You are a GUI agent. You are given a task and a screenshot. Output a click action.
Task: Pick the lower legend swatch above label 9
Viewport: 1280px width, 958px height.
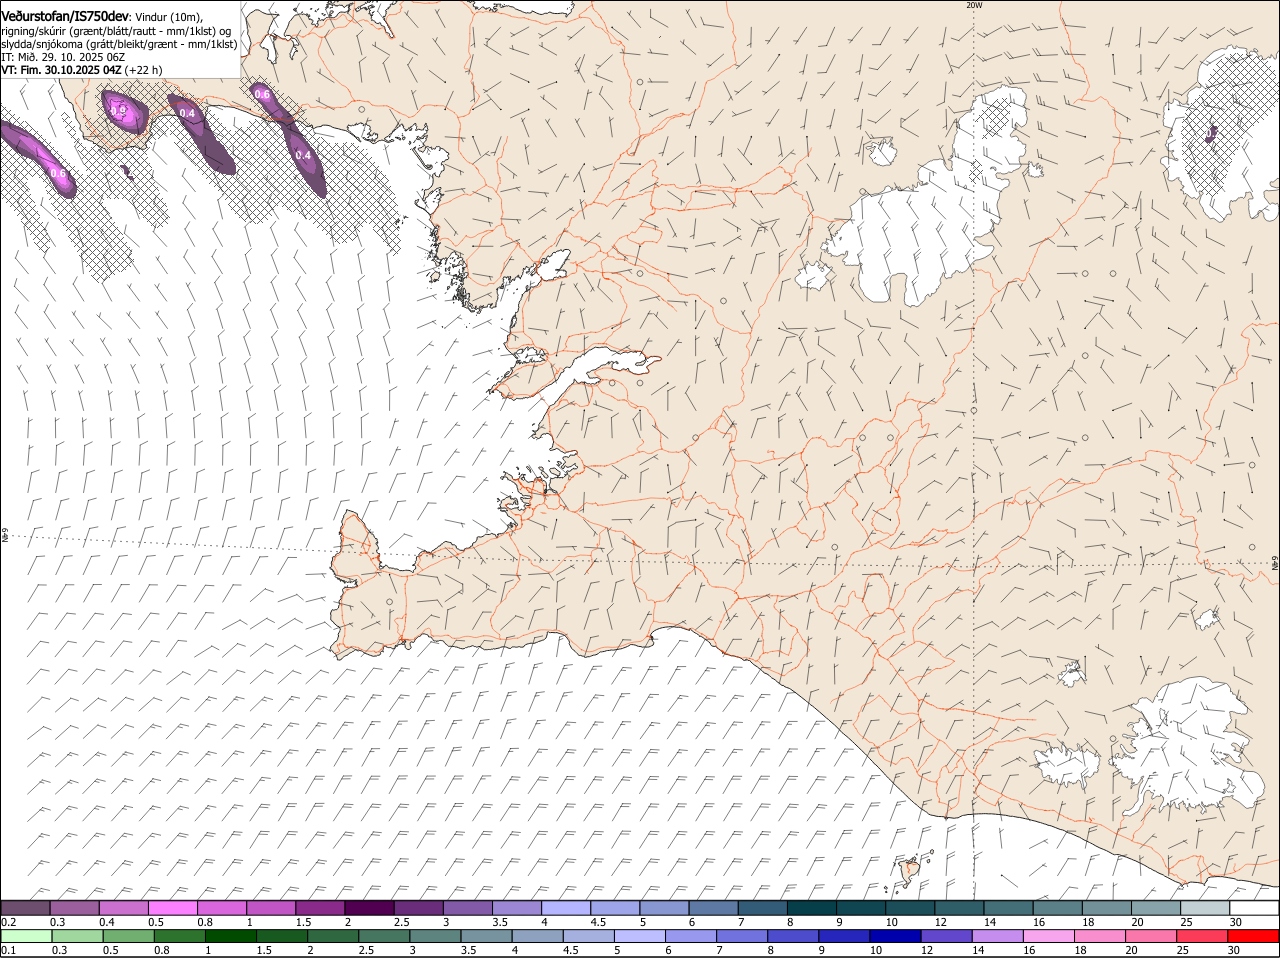click(x=844, y=936)
